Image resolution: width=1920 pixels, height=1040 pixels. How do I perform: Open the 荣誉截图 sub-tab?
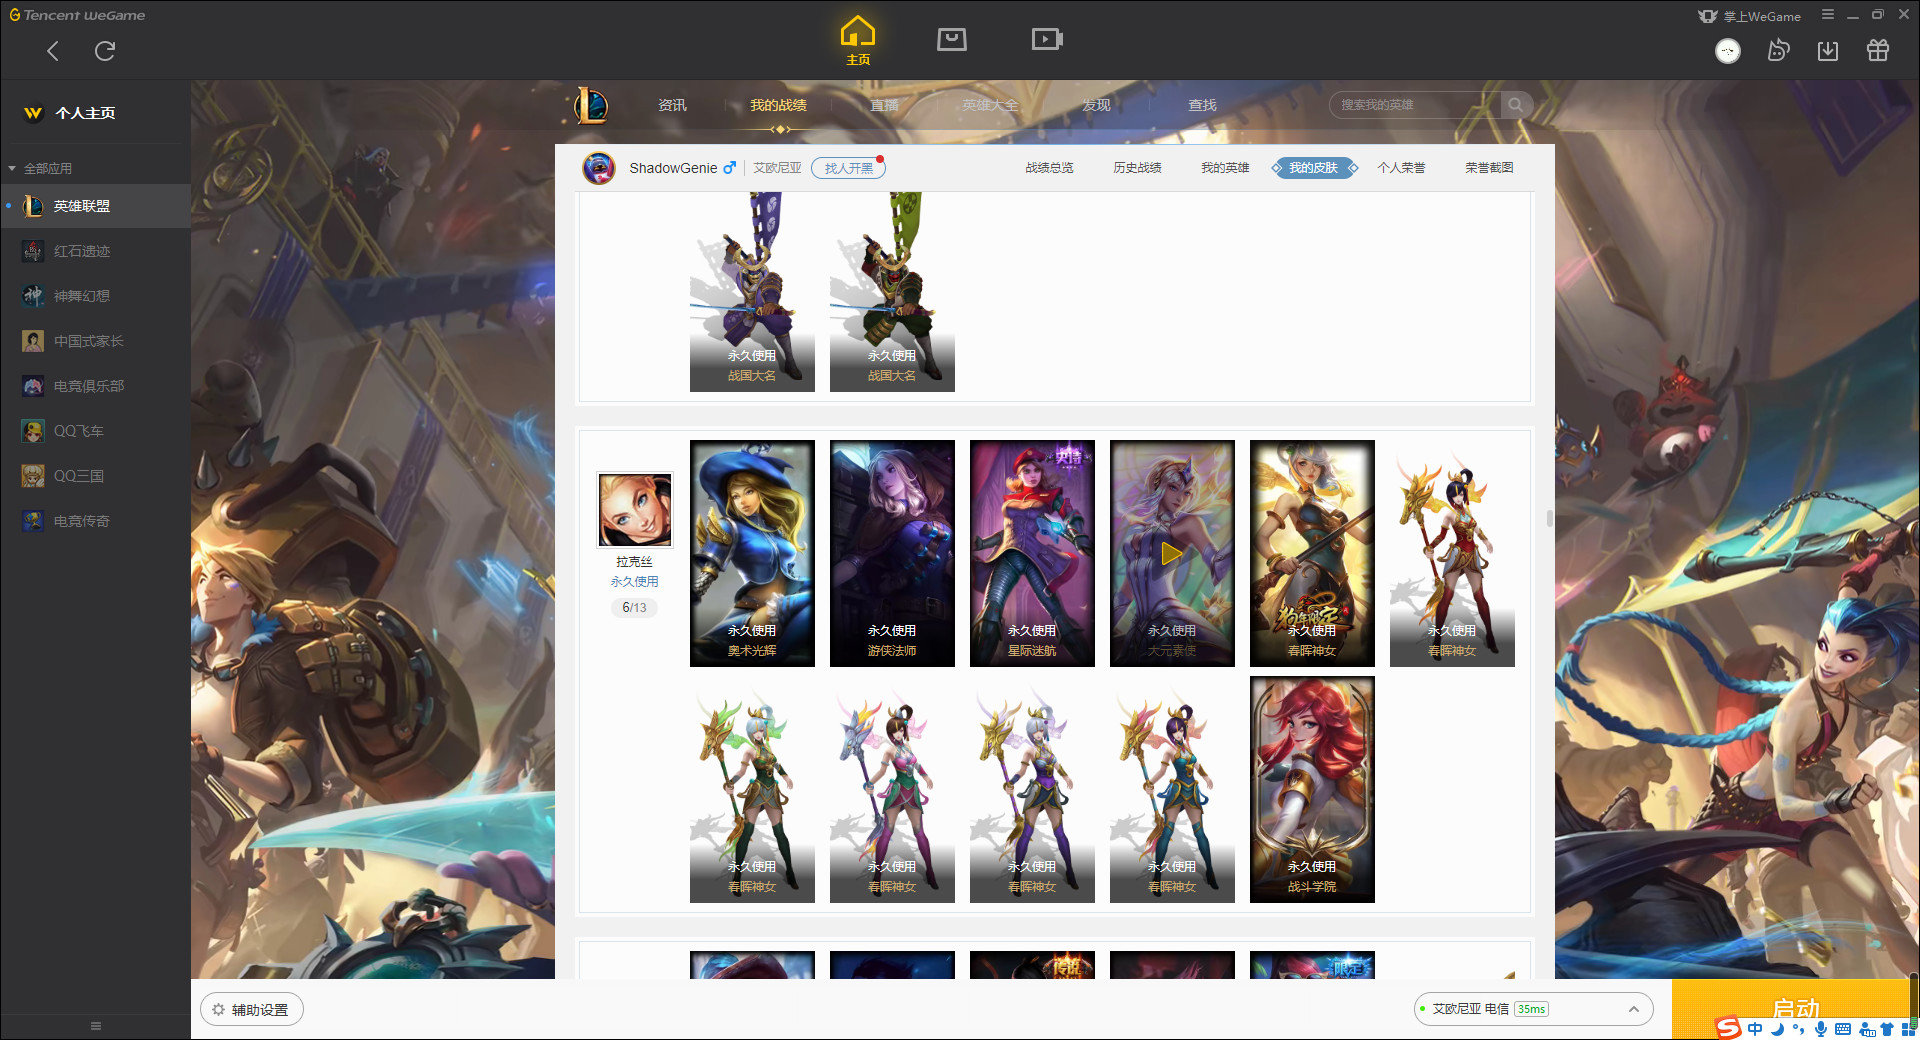(1489, 168)
